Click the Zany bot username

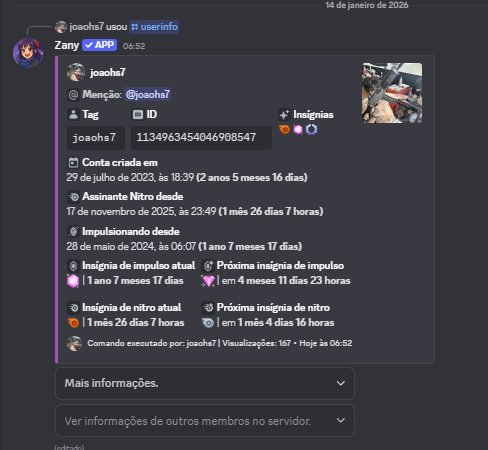(x=67, y=45)
